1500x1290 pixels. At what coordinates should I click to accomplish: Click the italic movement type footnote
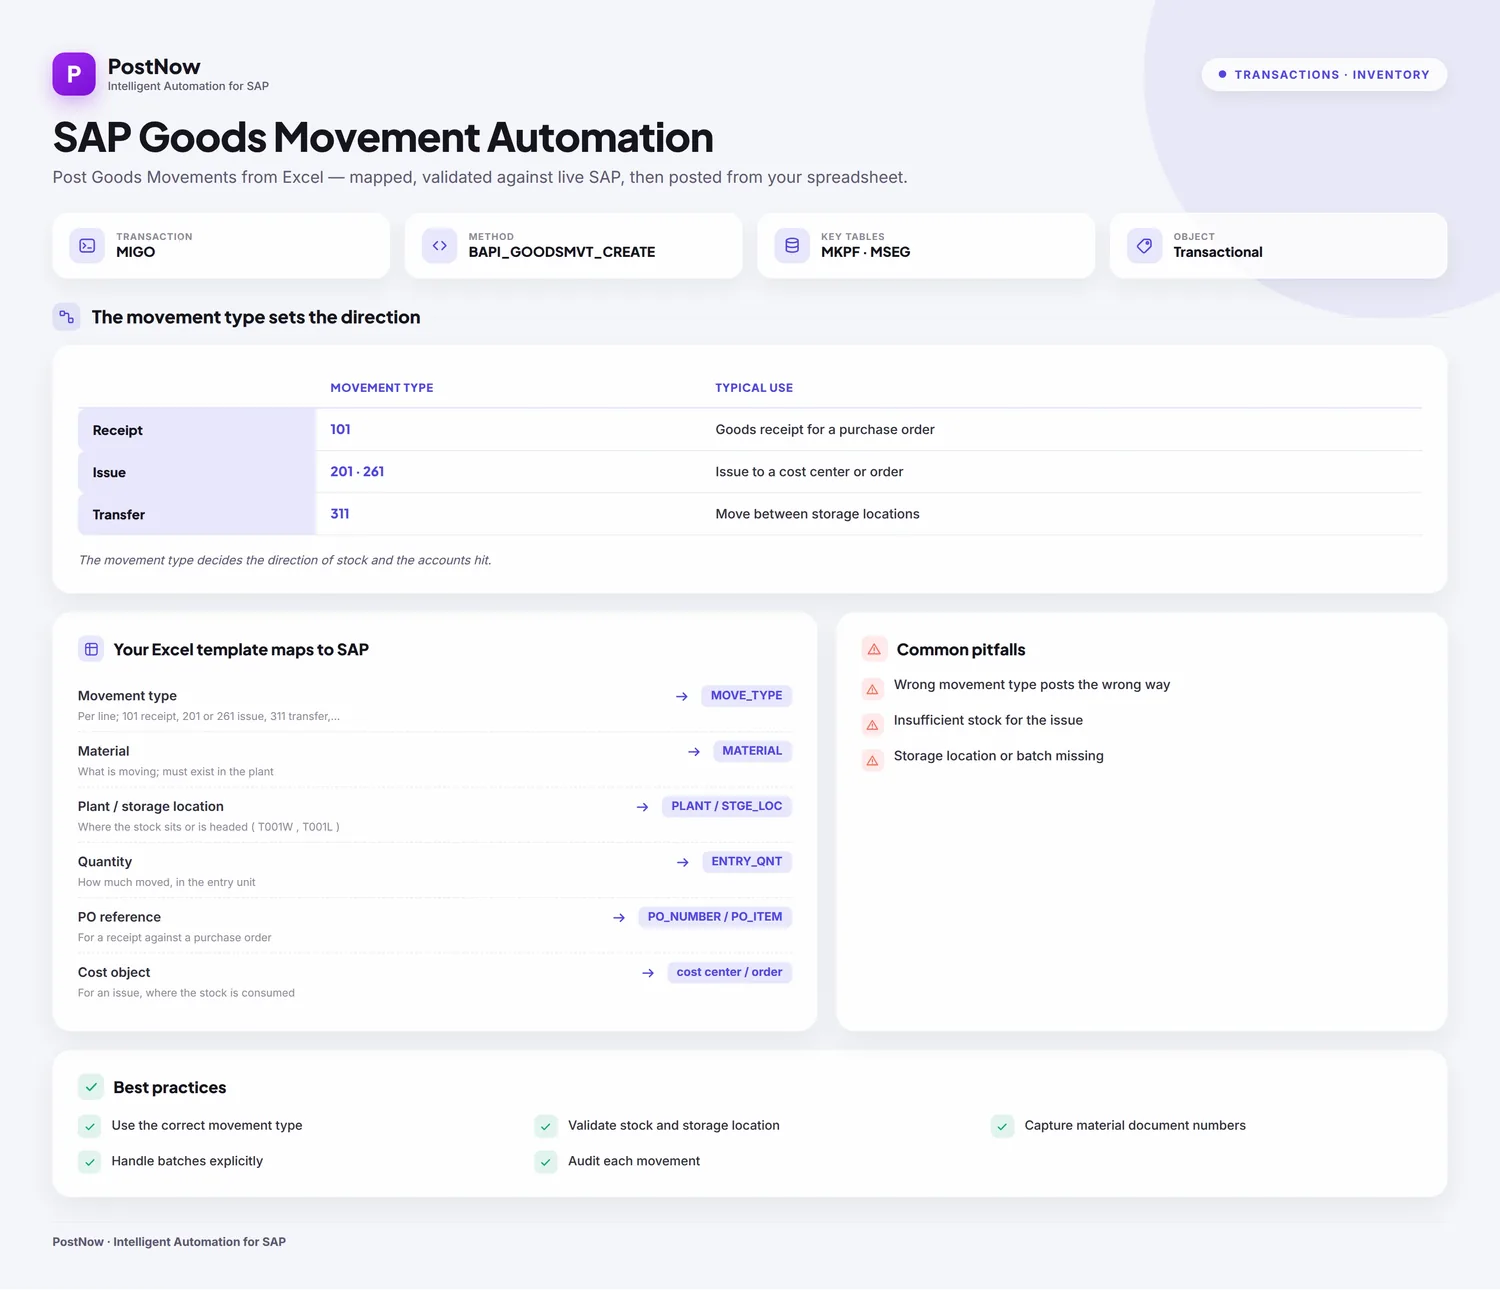[285, 560]
